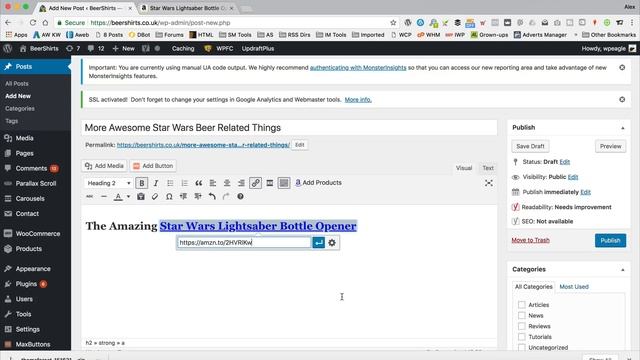The image size is (640, 360).
Task: Apply strikethrough formatting
Action: (89, 197)
